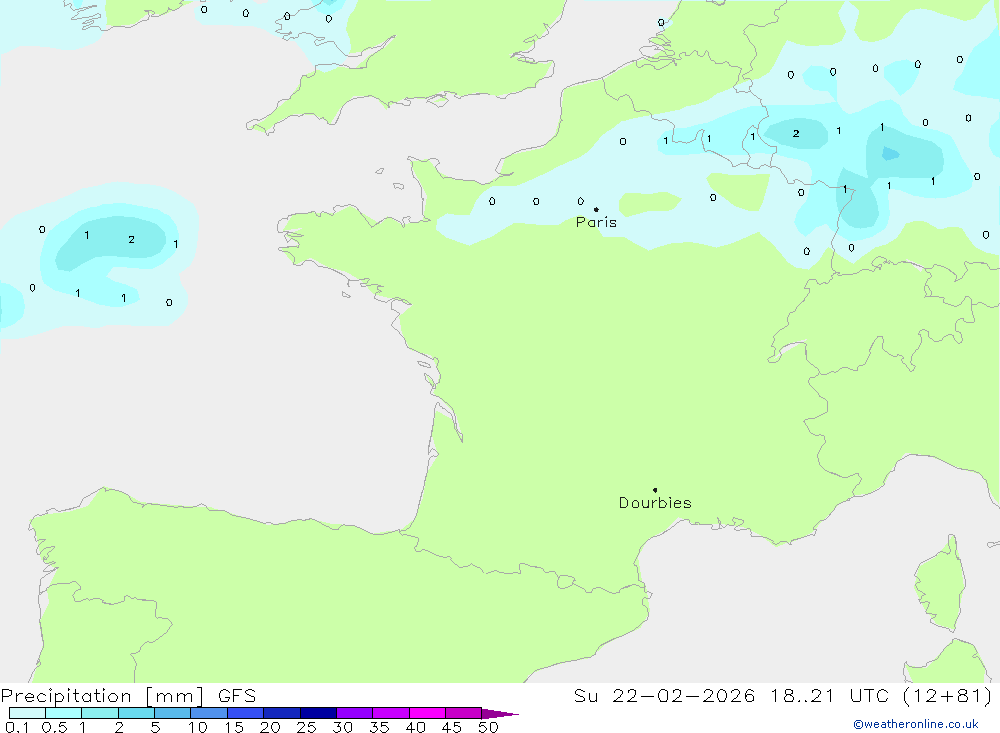Select the black dot marker above Paris
This screenshot has height=733, width=1000.
(x=596, y=209)
